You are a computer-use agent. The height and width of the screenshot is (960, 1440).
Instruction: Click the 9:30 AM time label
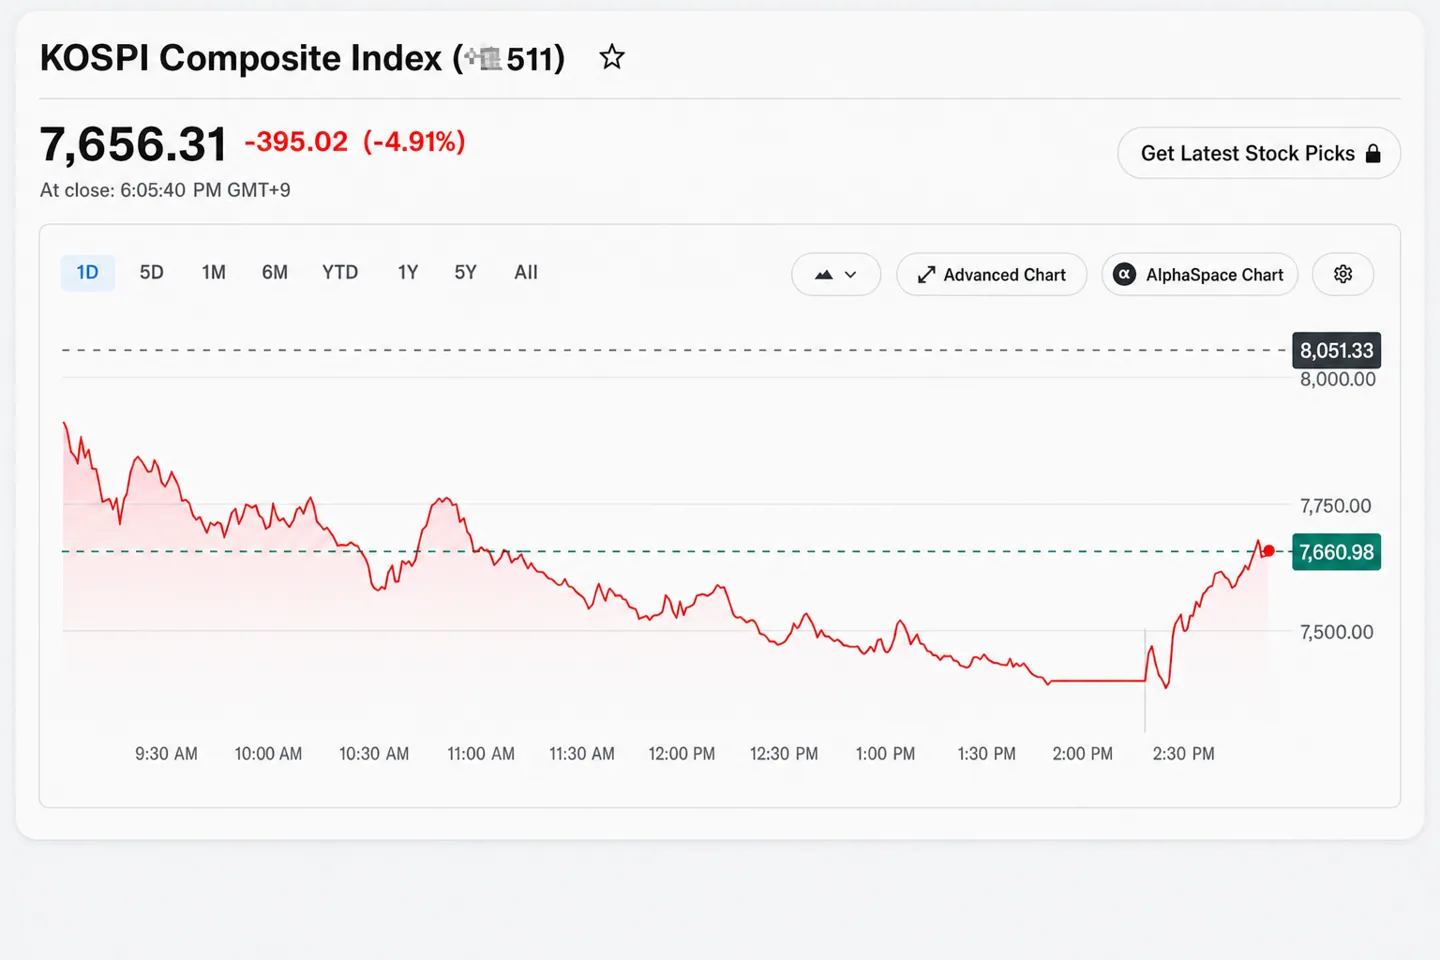point(166,754)
